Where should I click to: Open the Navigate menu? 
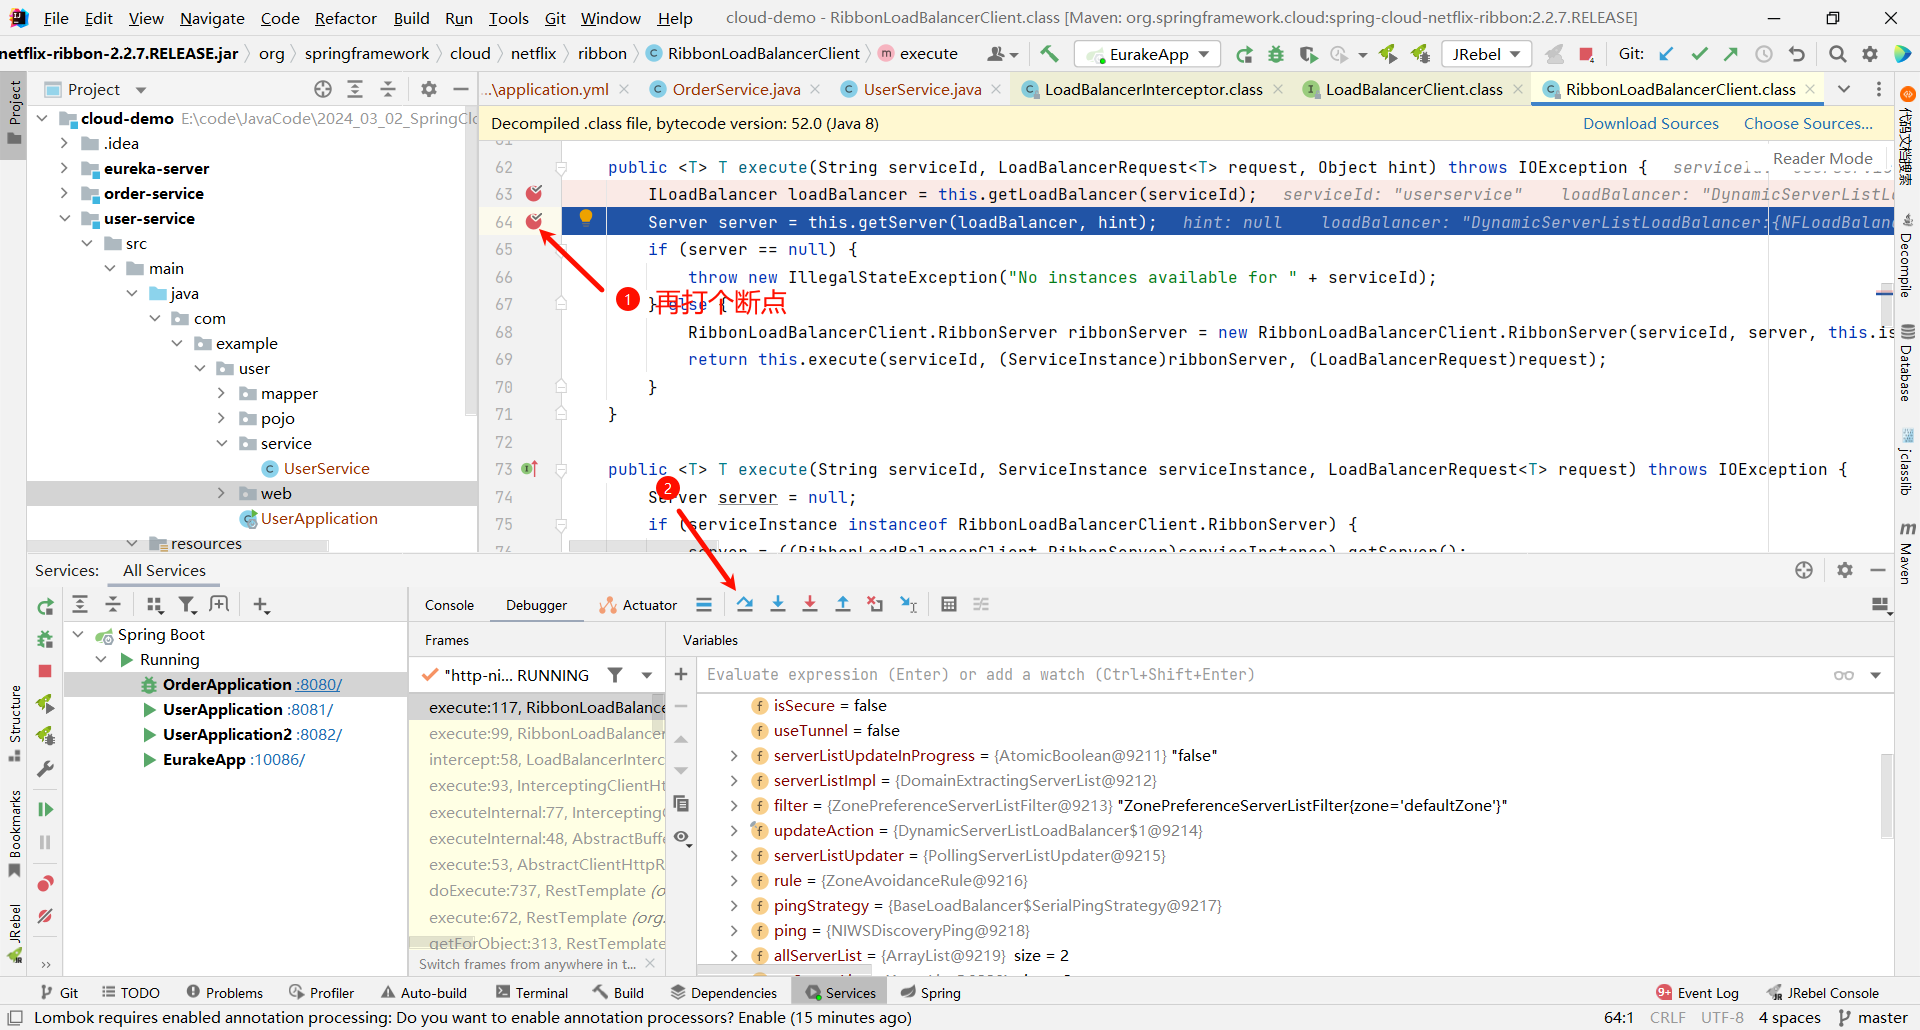(x=212, y=18)
